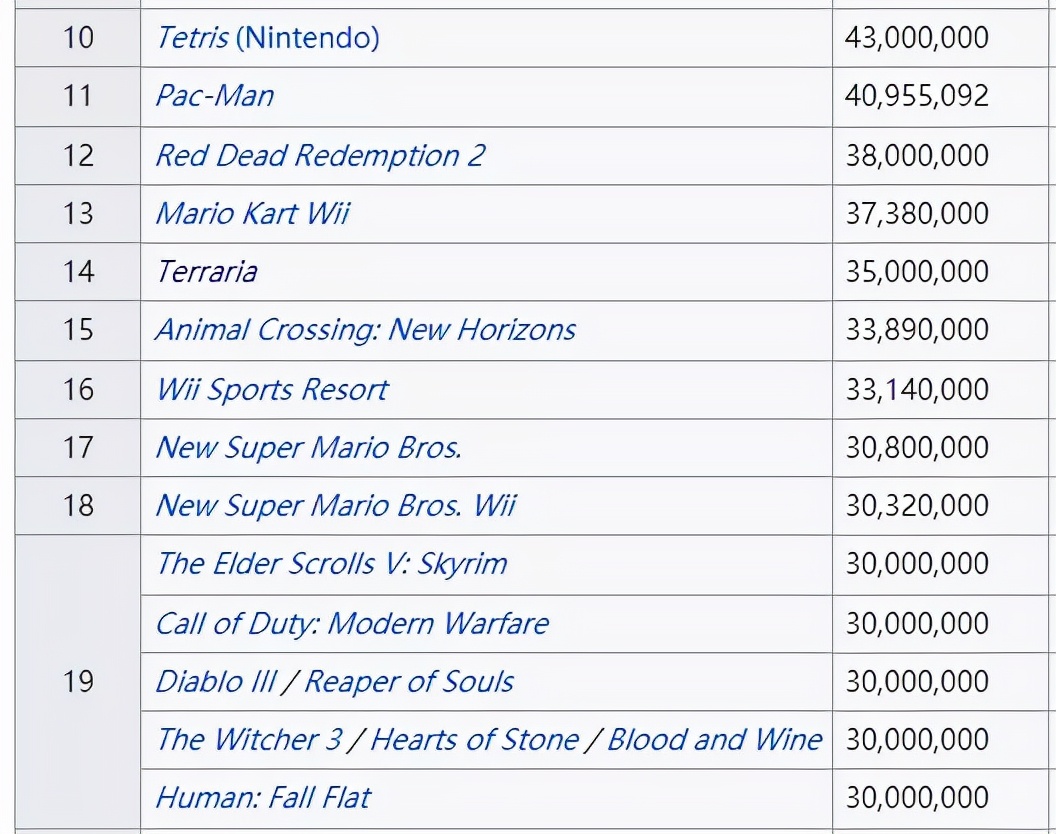Open the Pac-Man article link
This screenshot has width=1056, height=834.
tap(214, 96)
